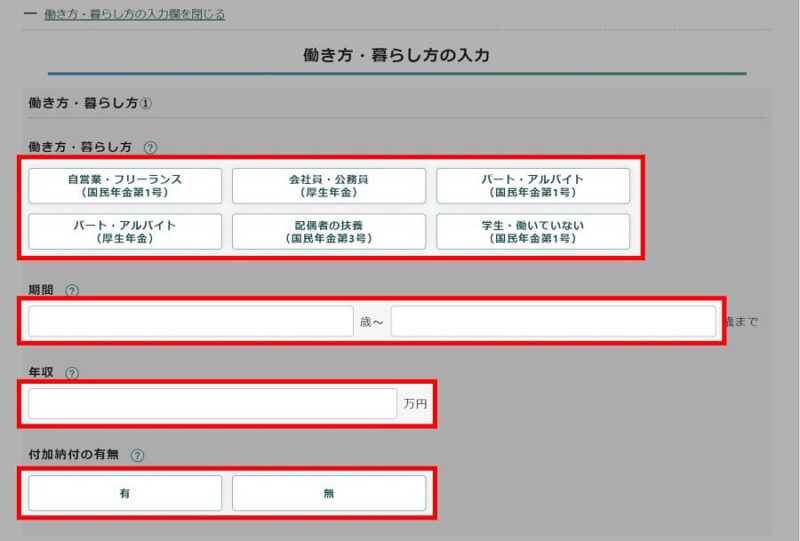Screen dimensions: 800x541
Task: Choose パート・アルバイト (厚生年金)
Action: point(125,232)
